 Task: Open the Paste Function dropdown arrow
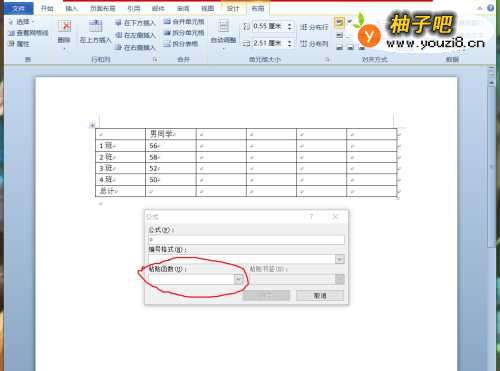tap(238, 279)
